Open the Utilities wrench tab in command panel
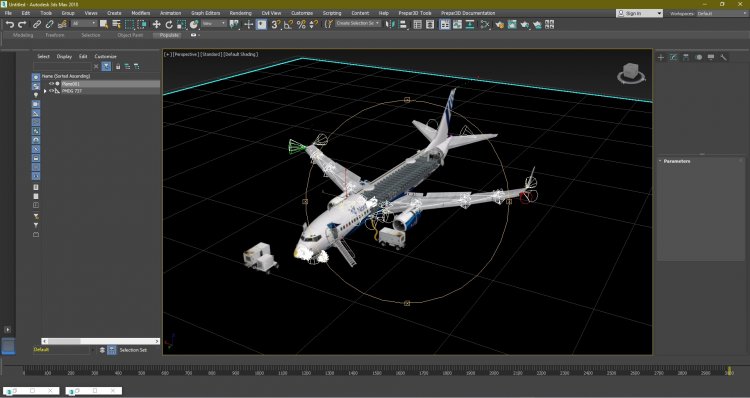Screen dimensions: 750x398 click(723, 57)
